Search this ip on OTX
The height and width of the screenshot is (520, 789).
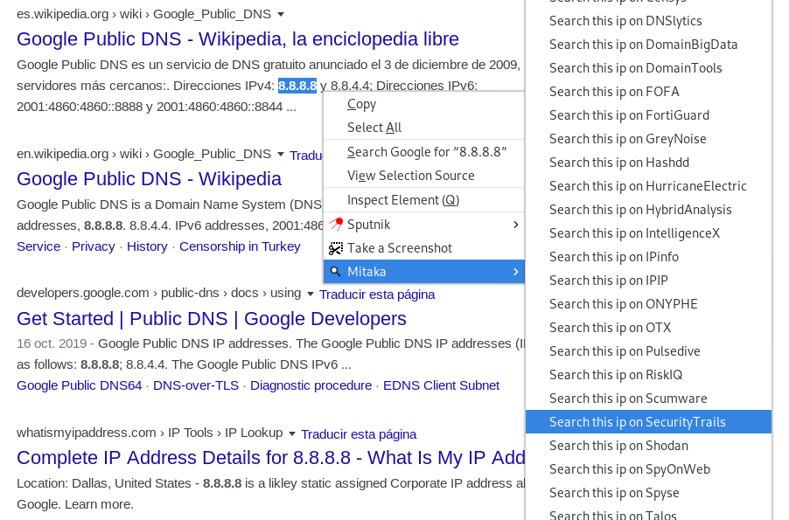(x=649, y=328)
